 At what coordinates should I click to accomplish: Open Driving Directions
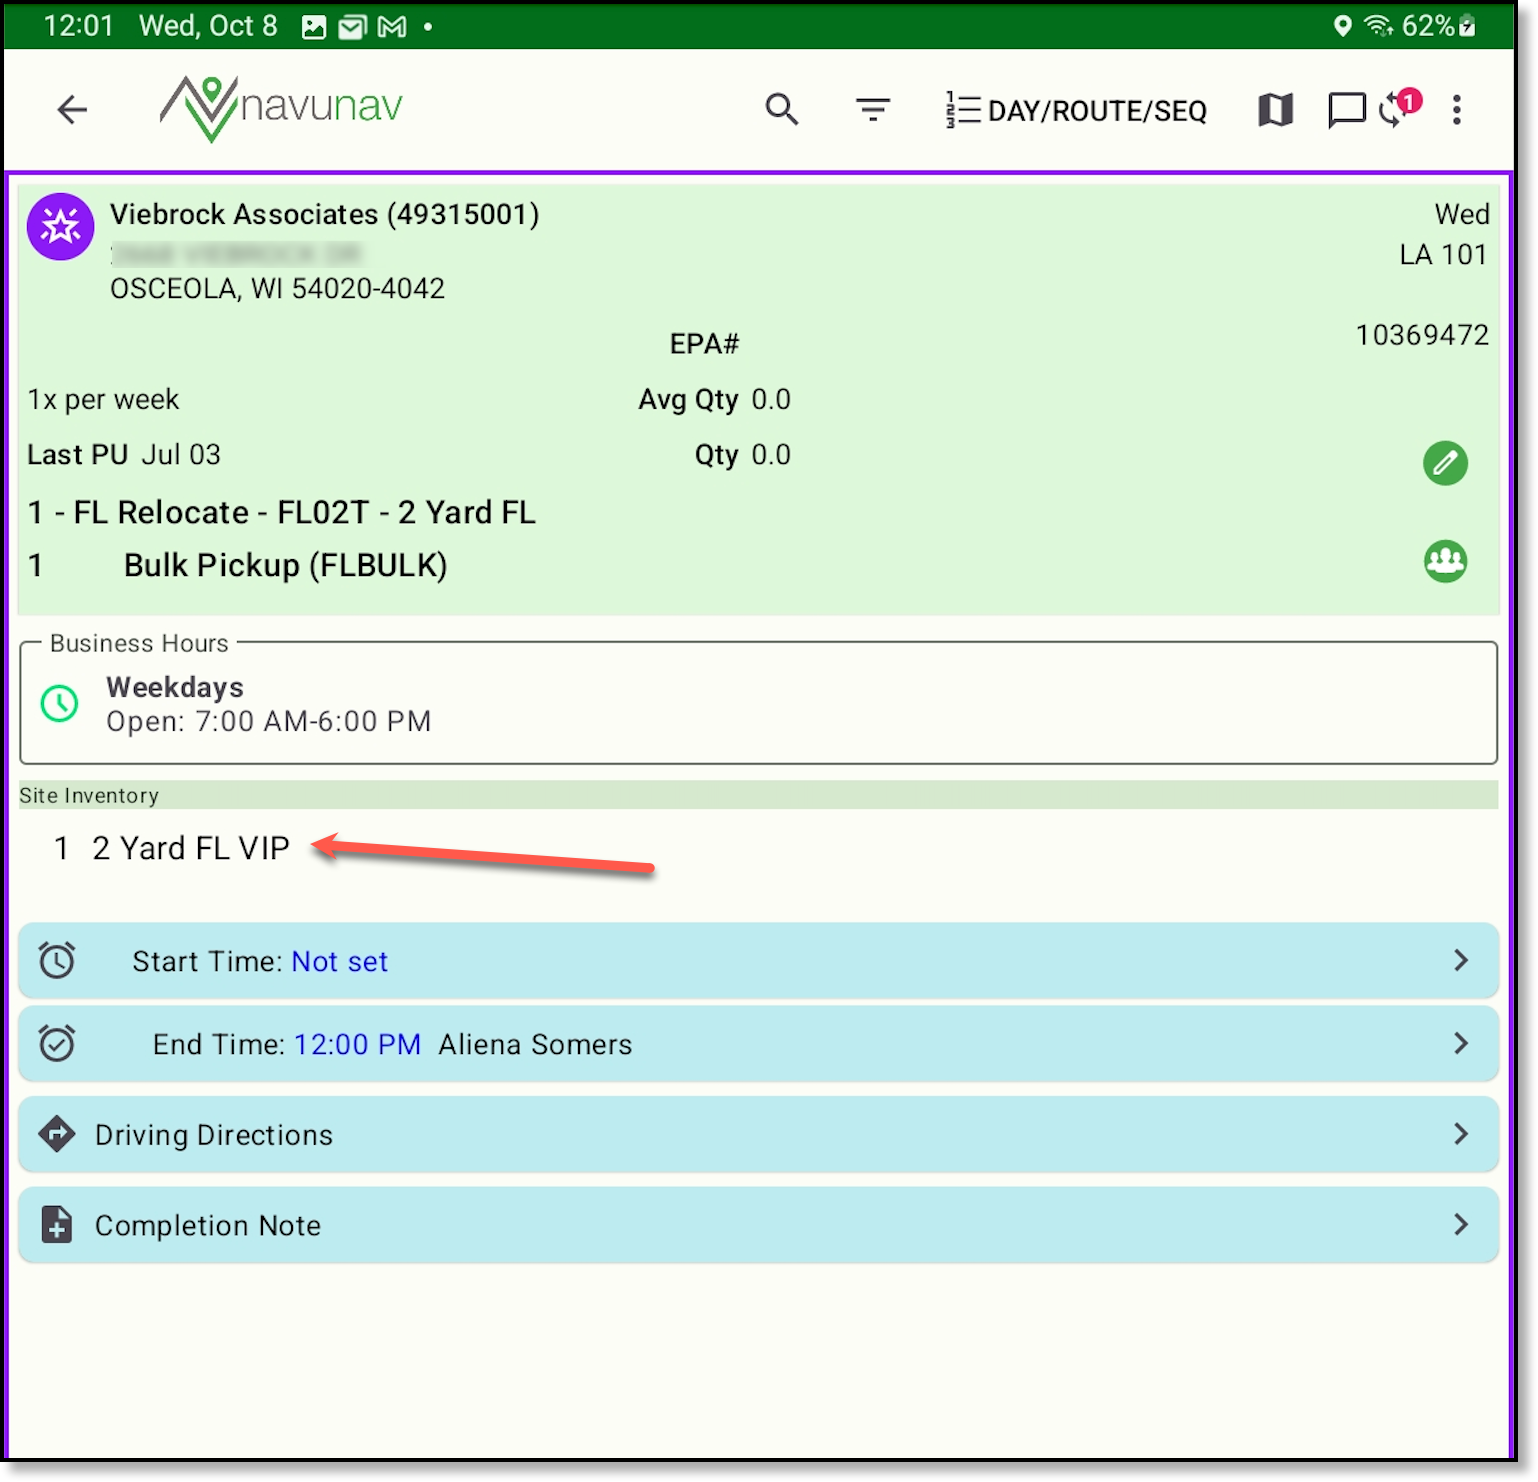tap(758, 1134)
